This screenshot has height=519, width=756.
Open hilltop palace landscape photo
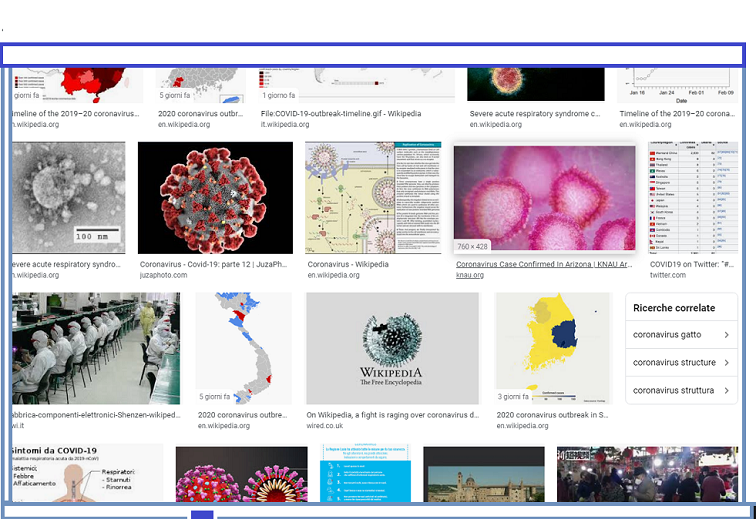(x=484, y=474)
